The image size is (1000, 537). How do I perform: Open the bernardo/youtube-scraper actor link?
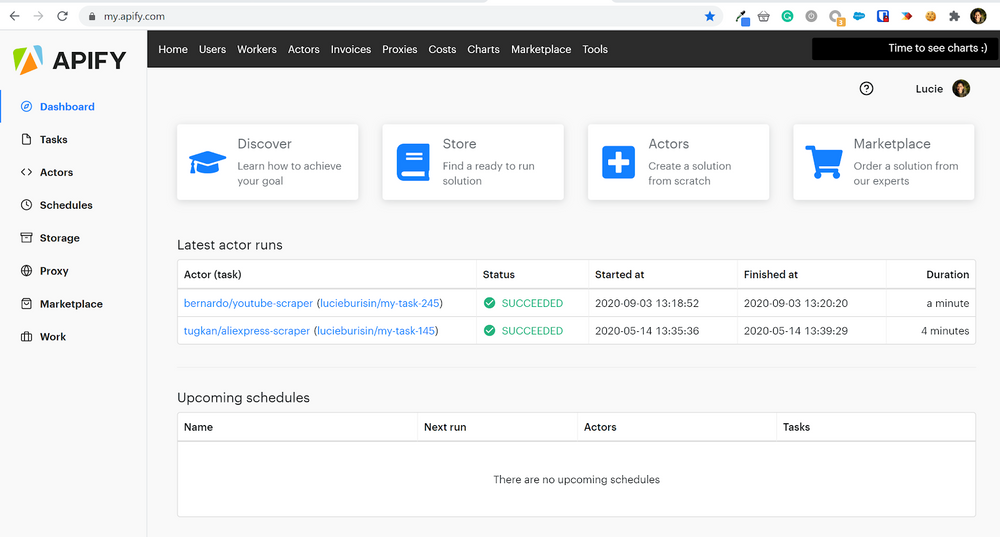point(247,303)
